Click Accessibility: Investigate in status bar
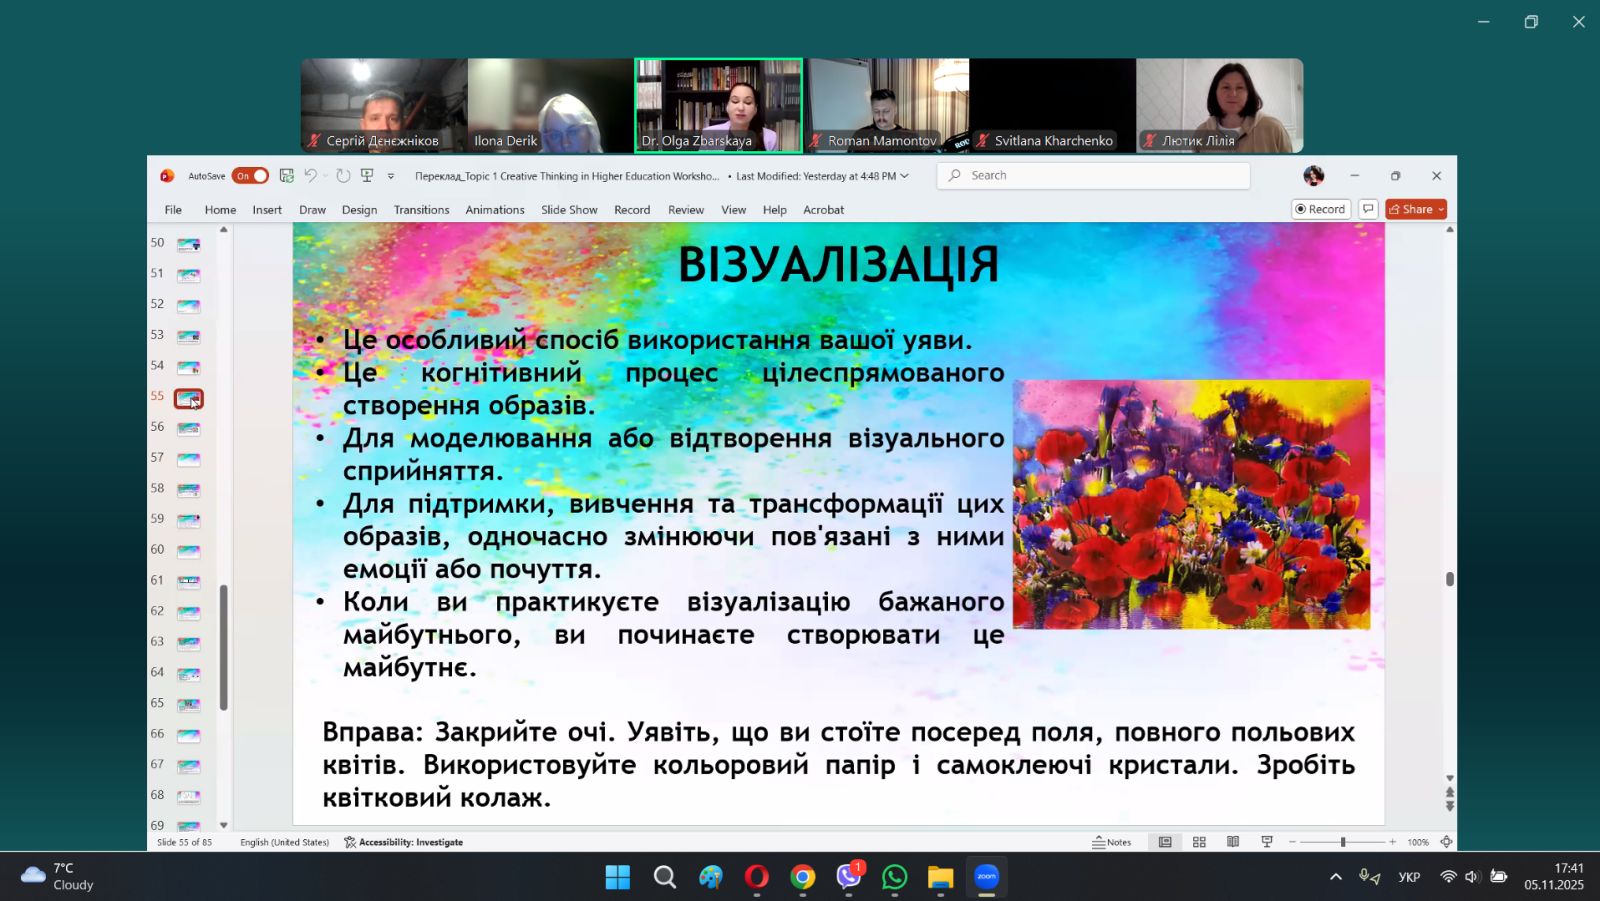 pyautogui.click(x=404, y=842)
